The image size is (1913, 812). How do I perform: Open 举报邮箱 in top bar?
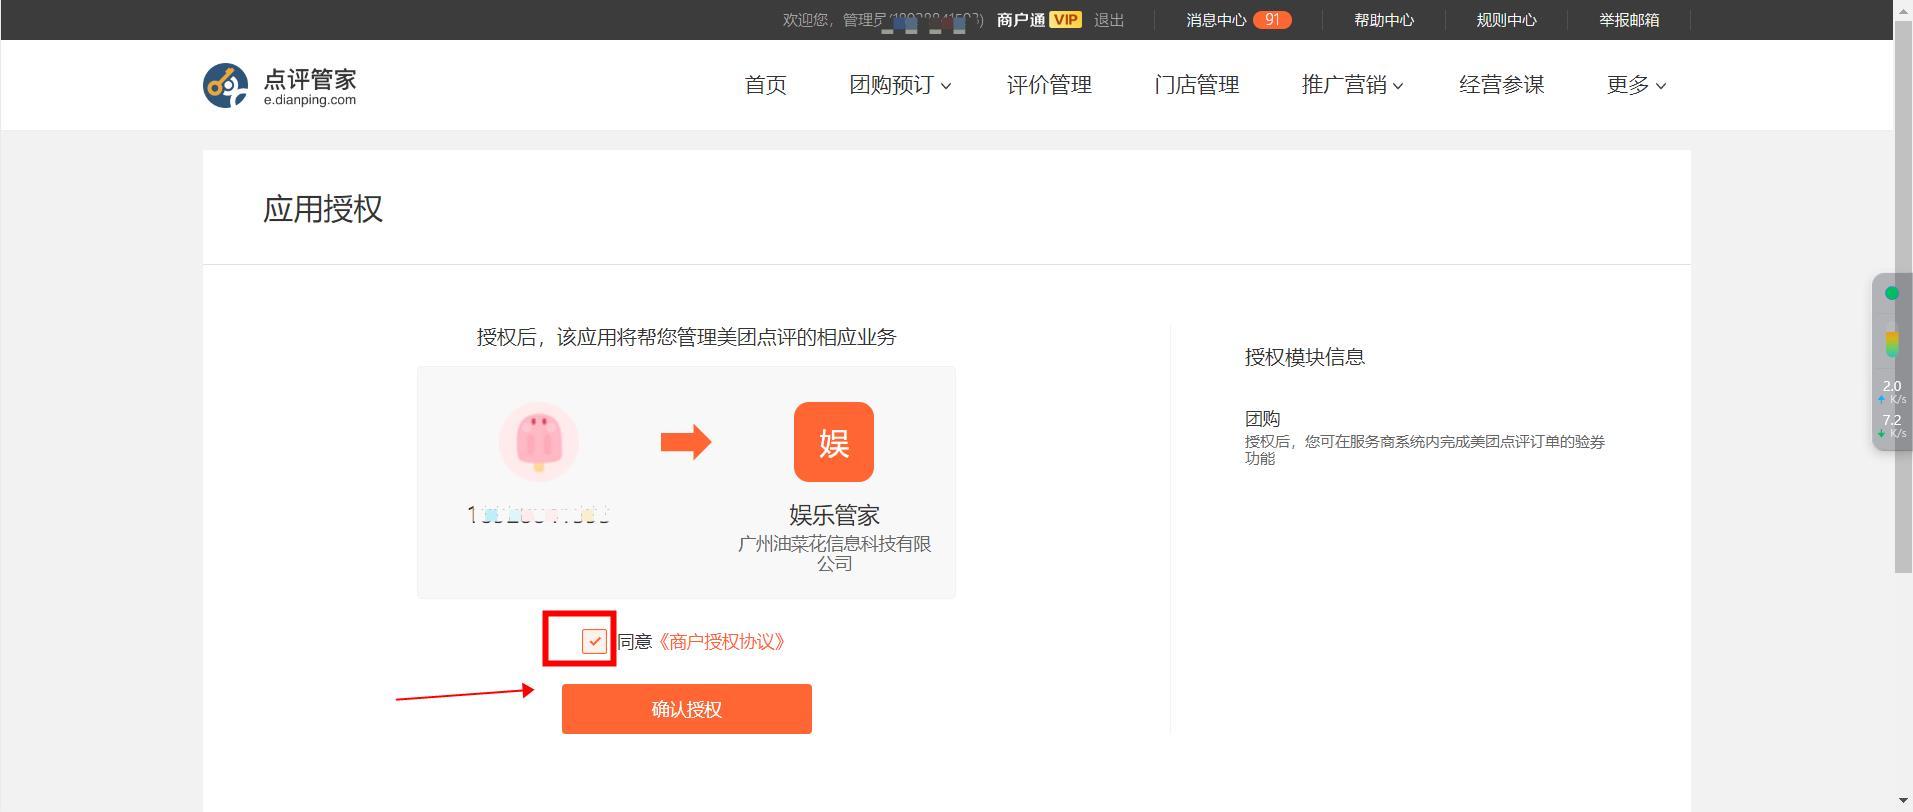click(1629, 20)
